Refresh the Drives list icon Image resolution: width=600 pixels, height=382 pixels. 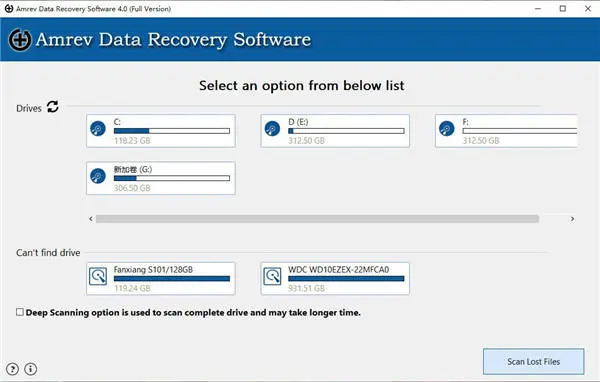coord(52,107)
